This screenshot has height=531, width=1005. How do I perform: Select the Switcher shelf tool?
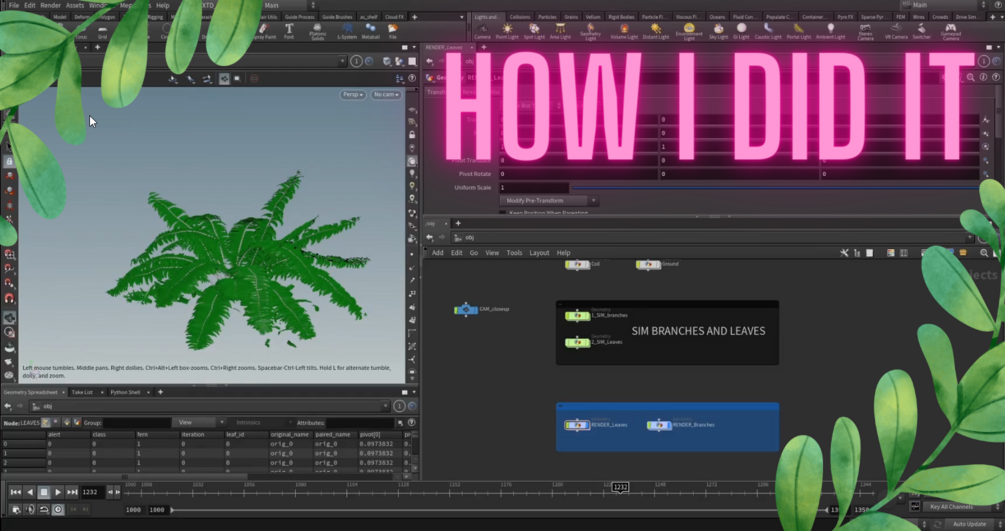tap(922, 31)
